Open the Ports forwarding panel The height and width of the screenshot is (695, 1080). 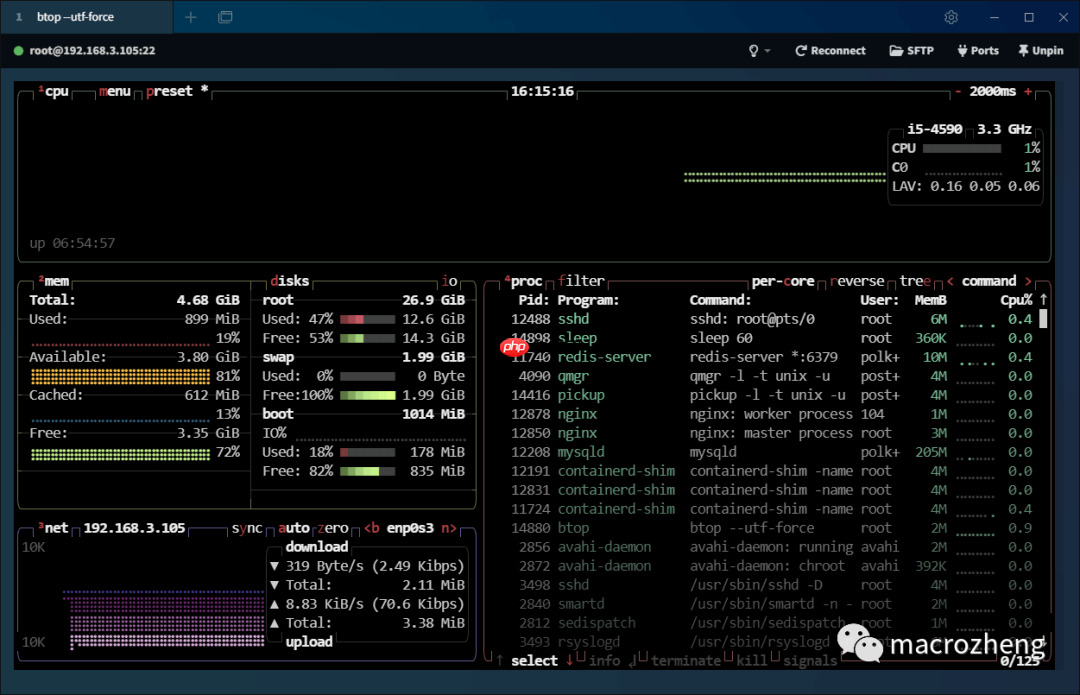[x=977, y=50]
